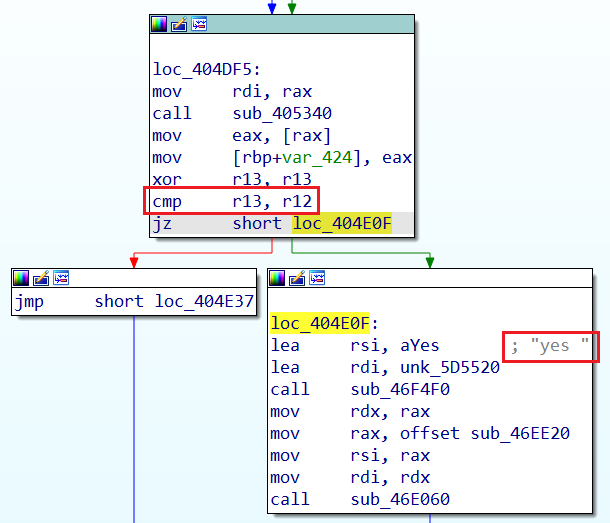The width and height of the screenshot is (610, 523).
Task: Select xor r13, r13 instruction
Action: coord(232,179)
